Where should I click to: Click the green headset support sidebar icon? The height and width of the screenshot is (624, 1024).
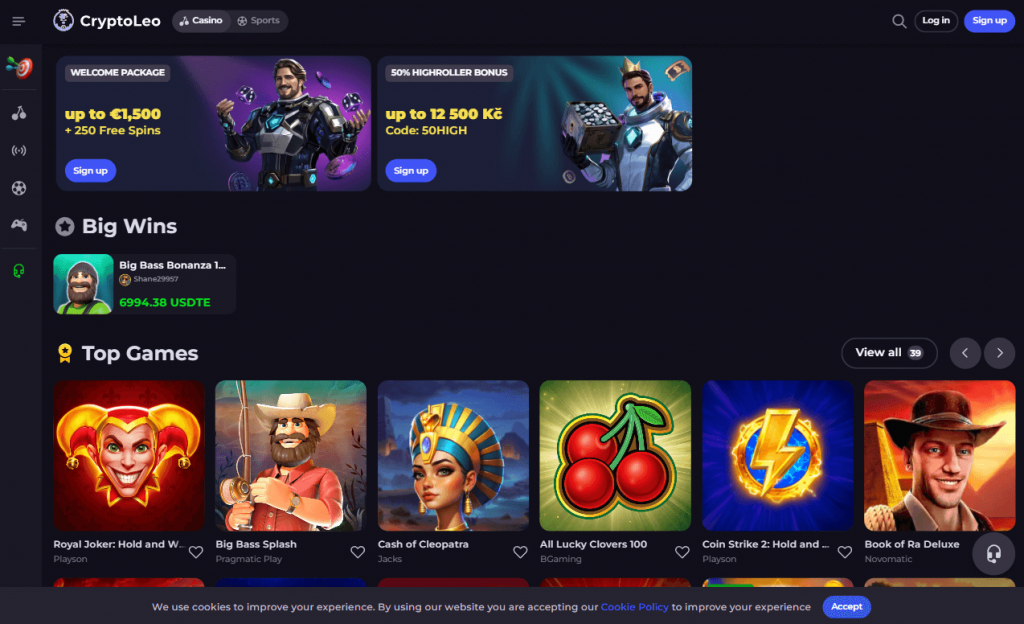point(19,270)
